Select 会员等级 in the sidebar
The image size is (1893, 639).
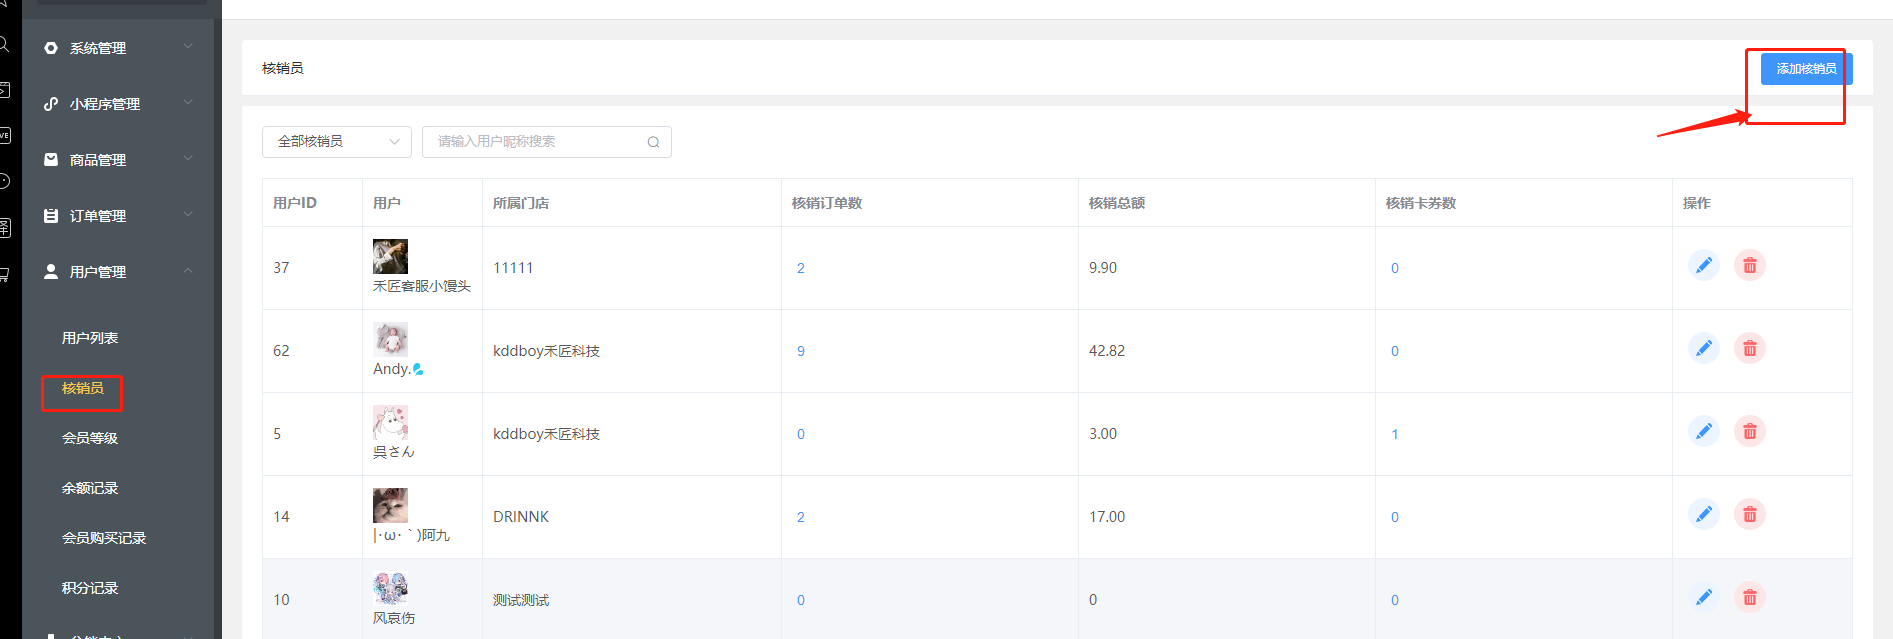90,438
